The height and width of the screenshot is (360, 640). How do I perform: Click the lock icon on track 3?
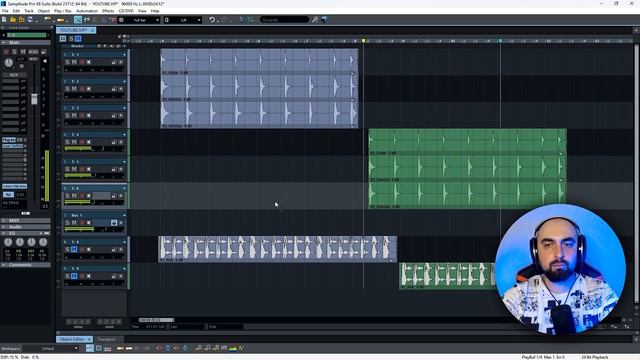(114, 116)
